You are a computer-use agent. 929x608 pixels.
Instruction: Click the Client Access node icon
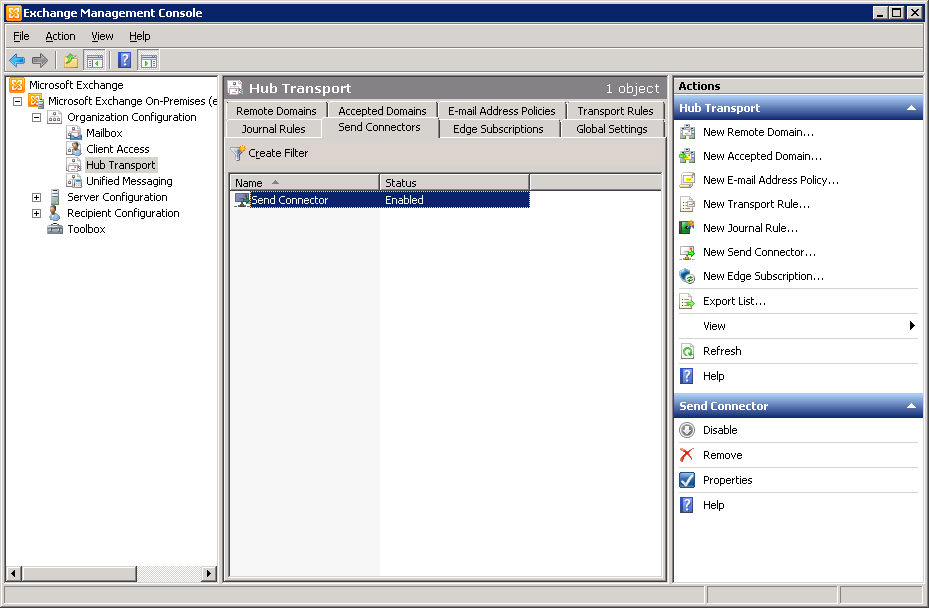tap(74, 149)
